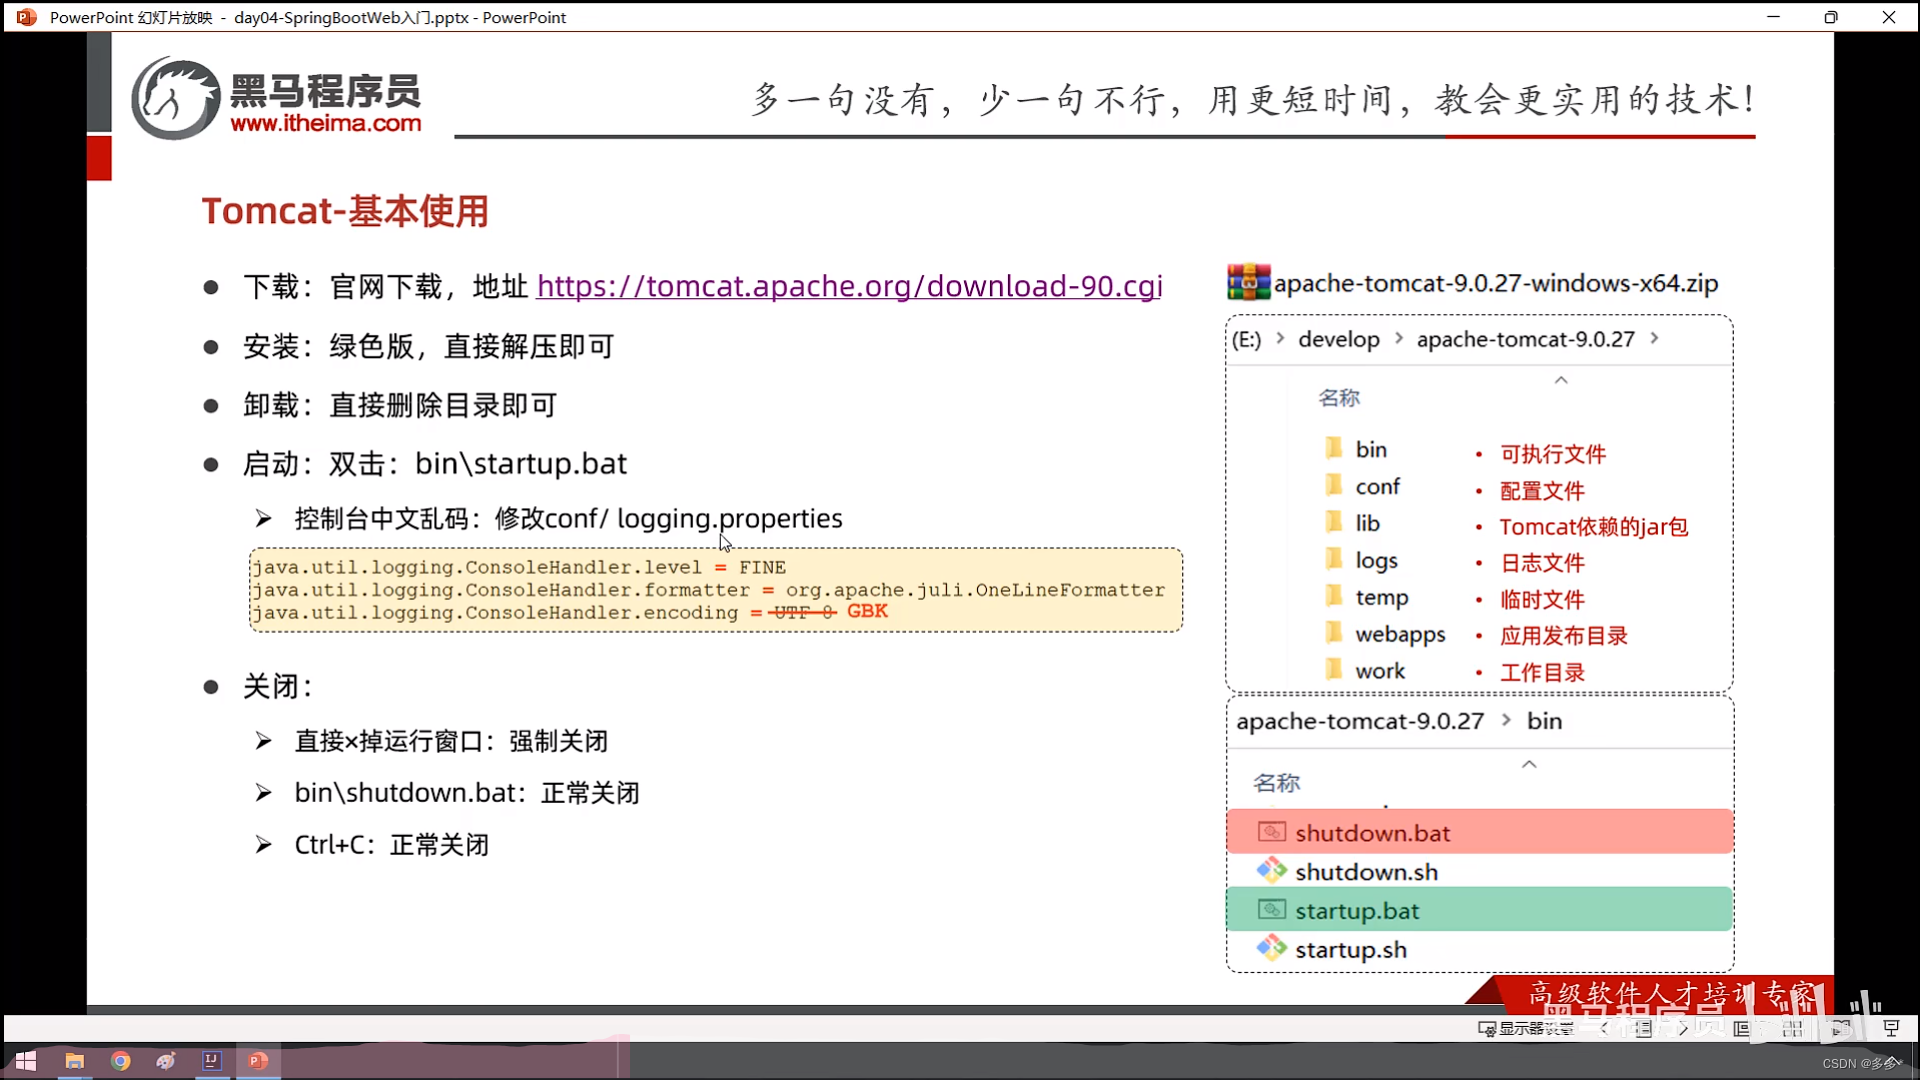Go back using the previous slide arrow
The height and width of the screenshot is (1080, 1920).
1603,1028
